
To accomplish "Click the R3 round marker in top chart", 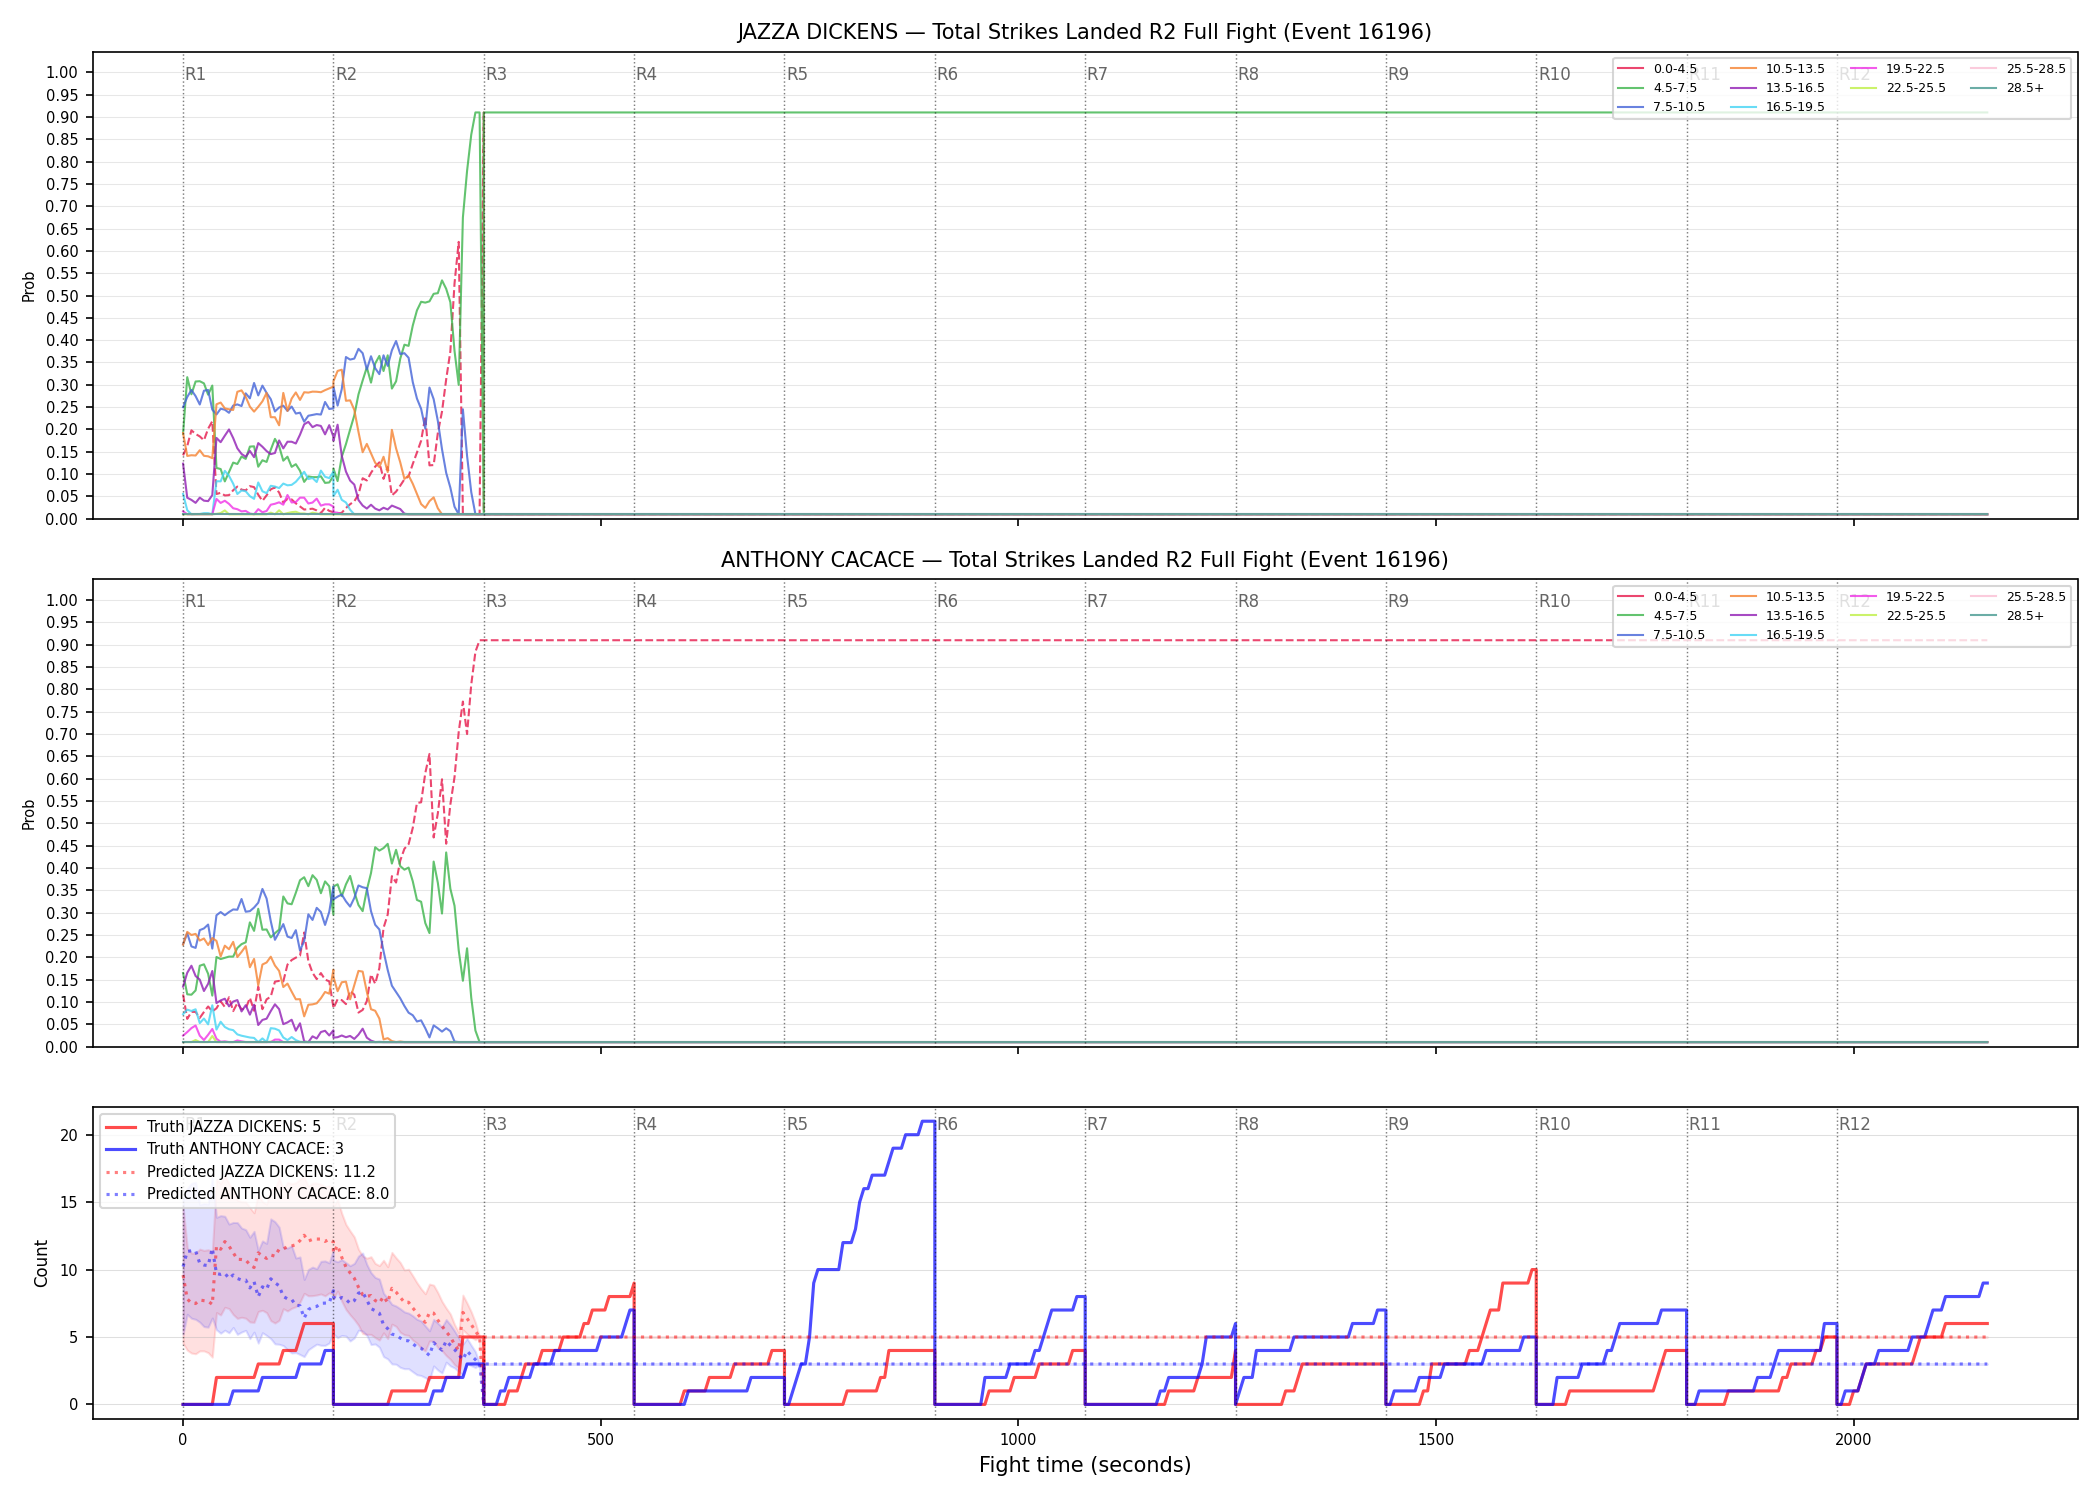I will tap(496, 74).
